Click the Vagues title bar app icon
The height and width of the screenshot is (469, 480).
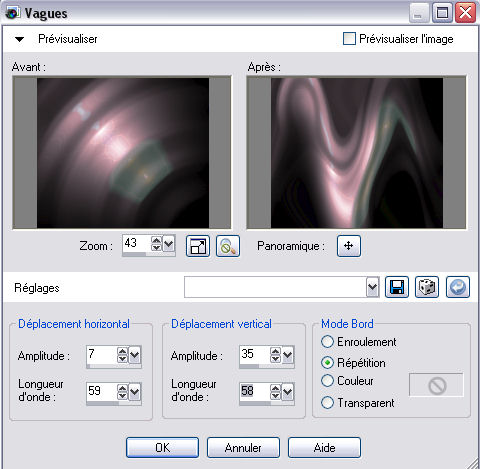[12, 13]
